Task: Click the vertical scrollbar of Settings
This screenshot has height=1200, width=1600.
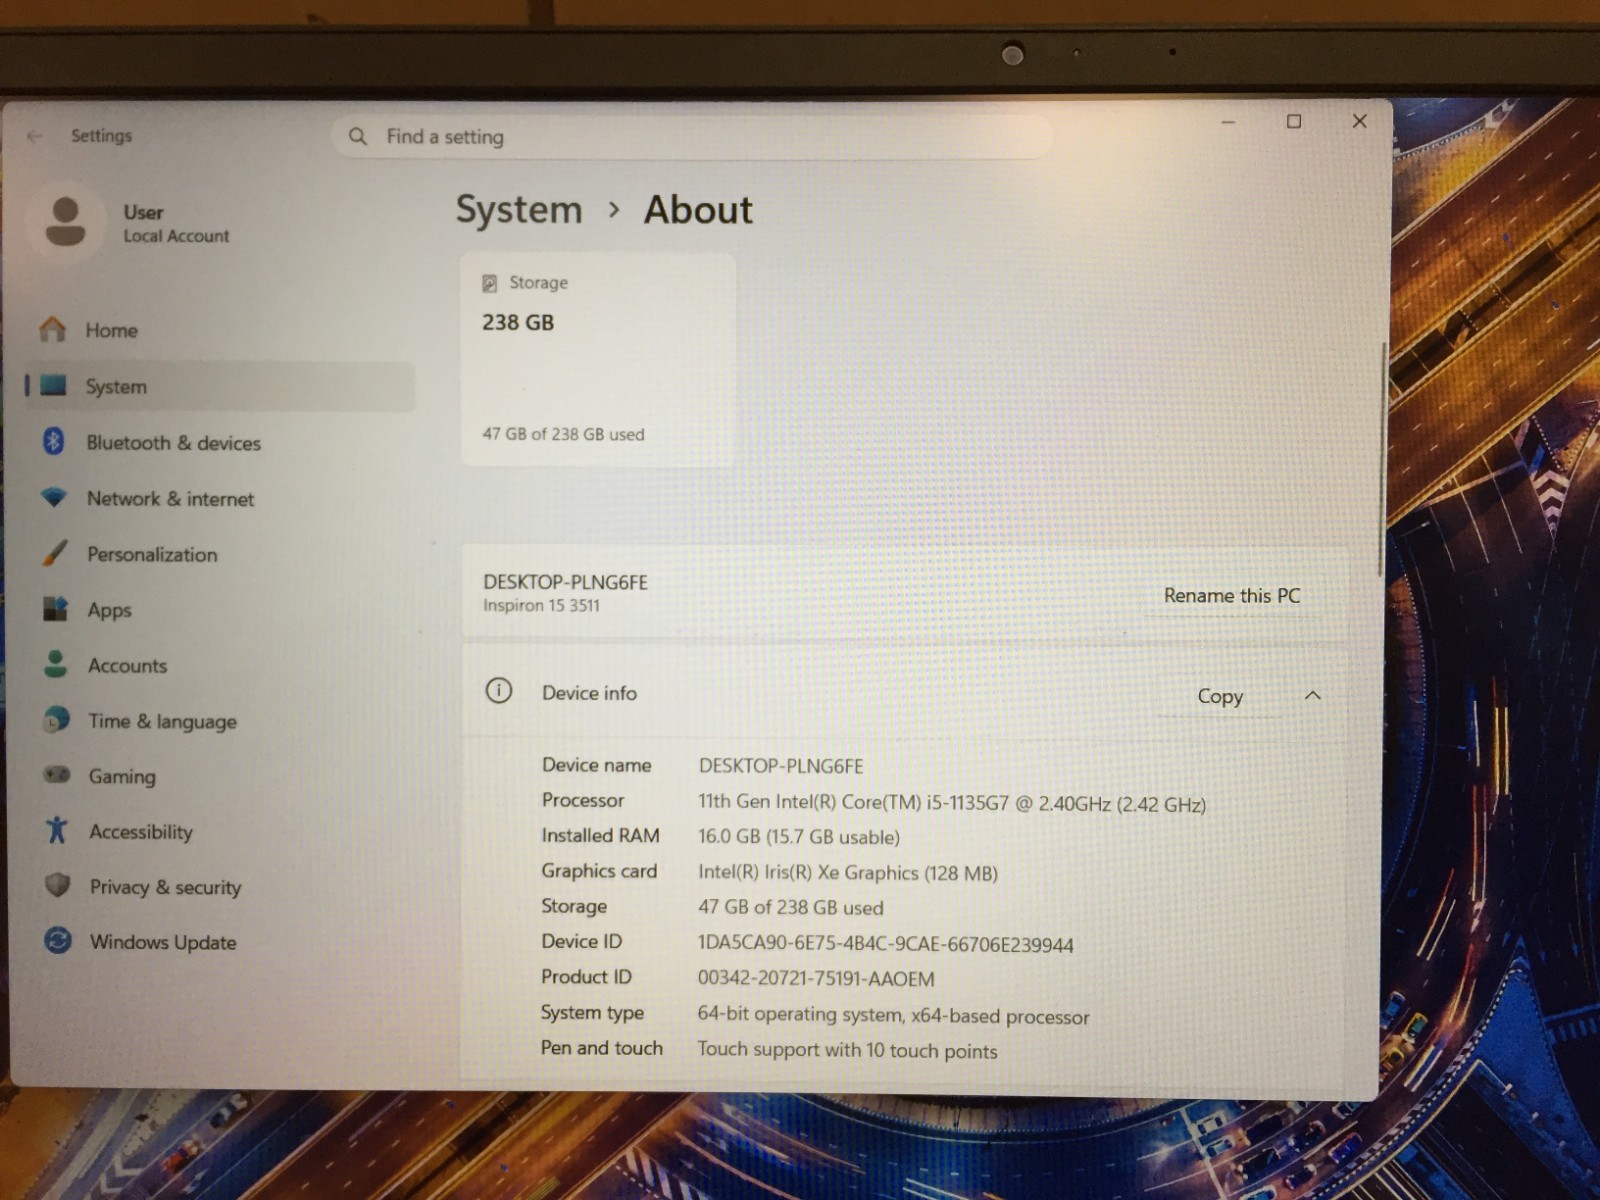Action: 1381,460
